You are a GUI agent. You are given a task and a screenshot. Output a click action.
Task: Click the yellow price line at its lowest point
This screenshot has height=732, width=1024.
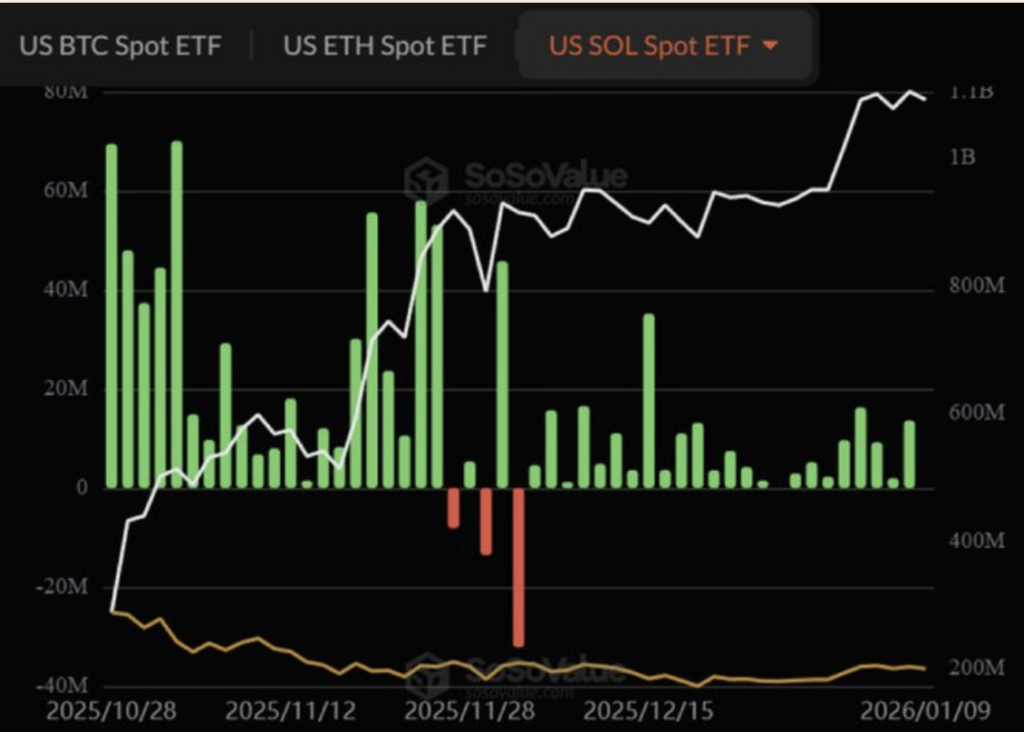point(695,688)
